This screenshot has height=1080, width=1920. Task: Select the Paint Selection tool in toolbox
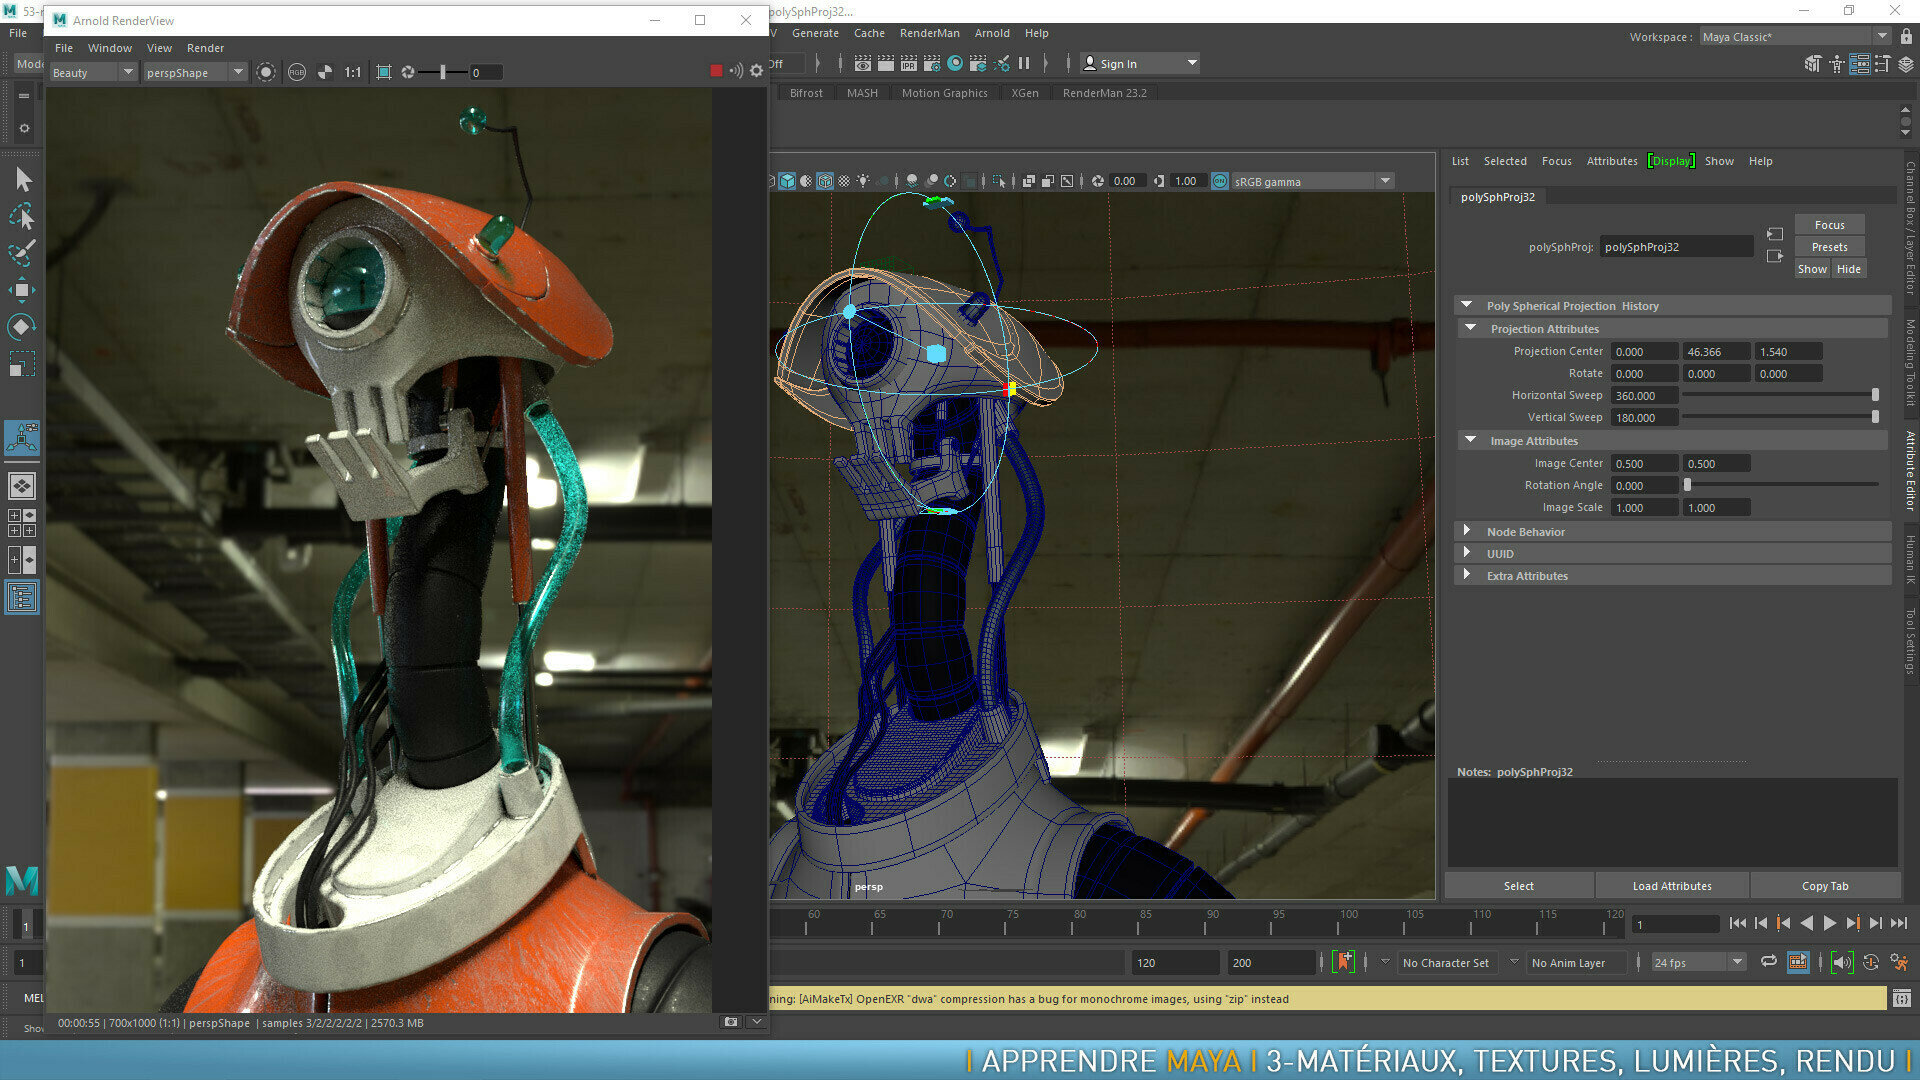22,253
